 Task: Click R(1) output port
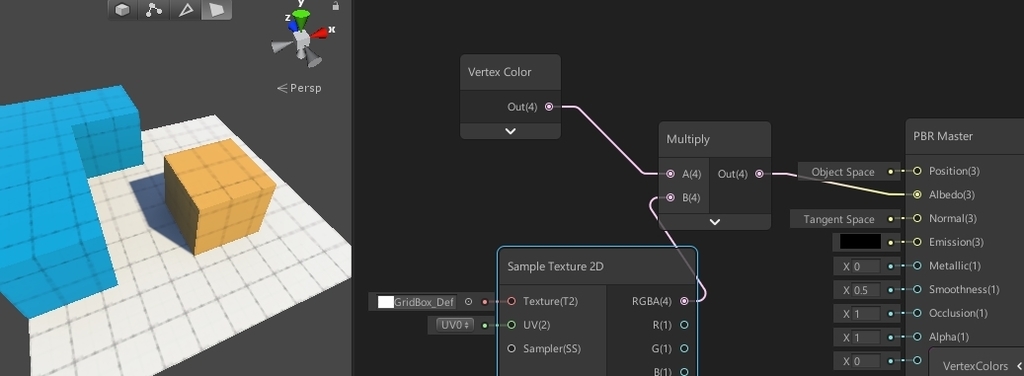(x=684, y=324)
